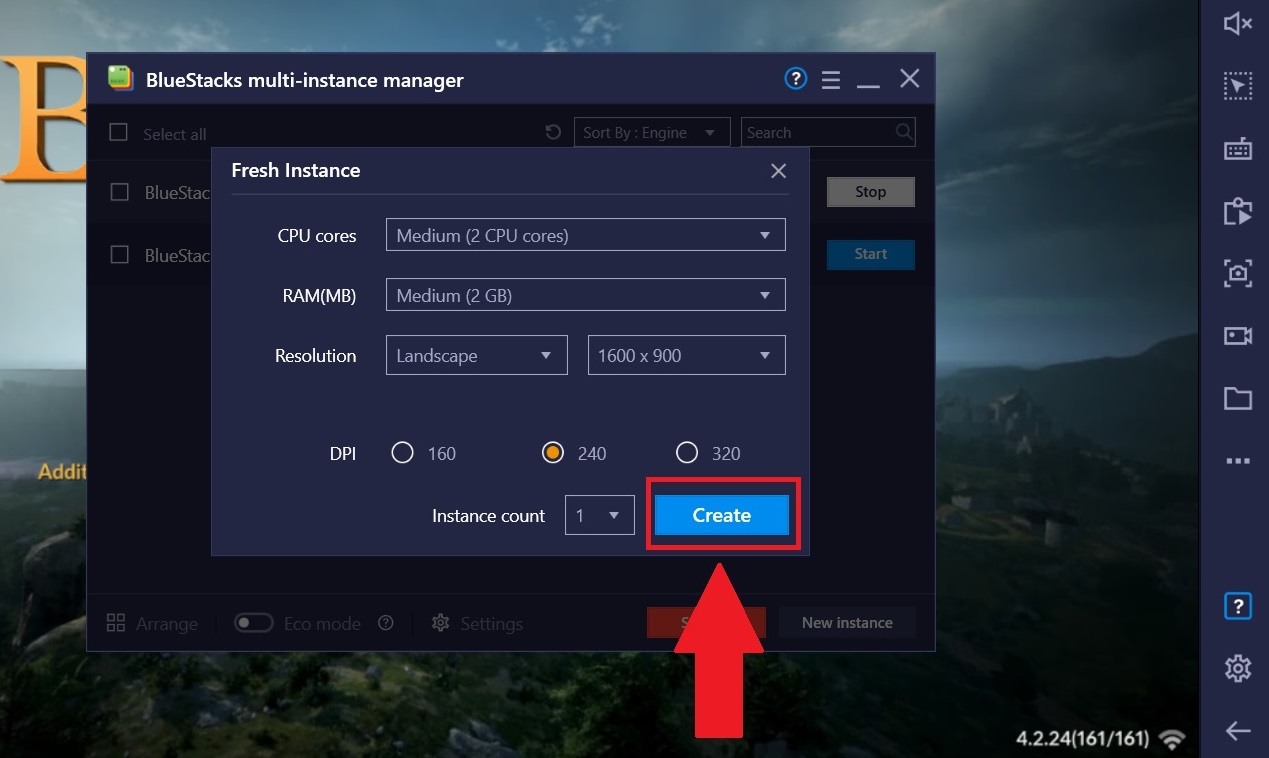The height and width of the screenshot is (758, 1269).
Task: Toggle the Eco mode switch
Action: 253,623
